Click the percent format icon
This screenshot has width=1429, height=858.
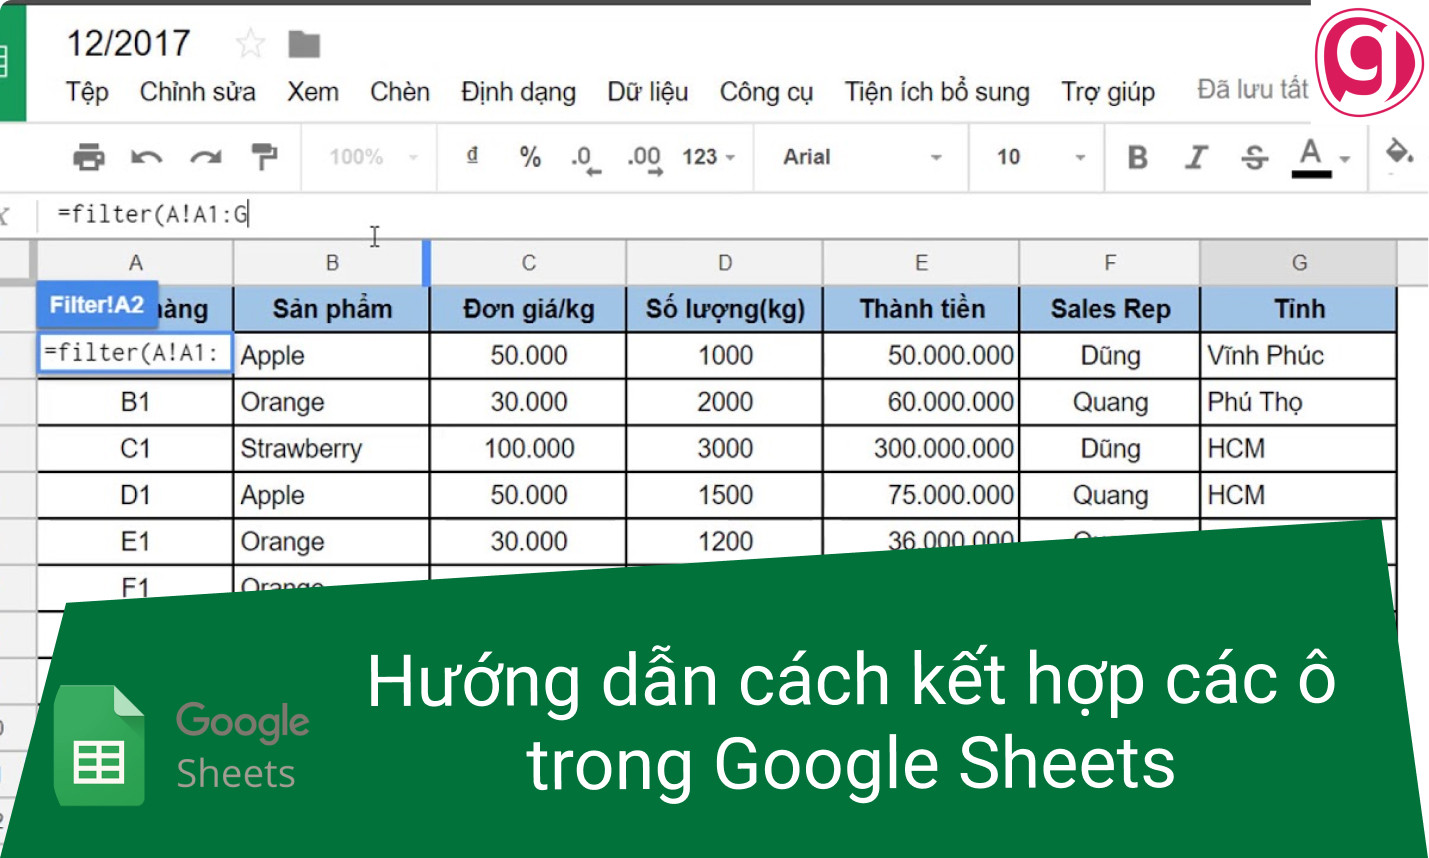529,157
